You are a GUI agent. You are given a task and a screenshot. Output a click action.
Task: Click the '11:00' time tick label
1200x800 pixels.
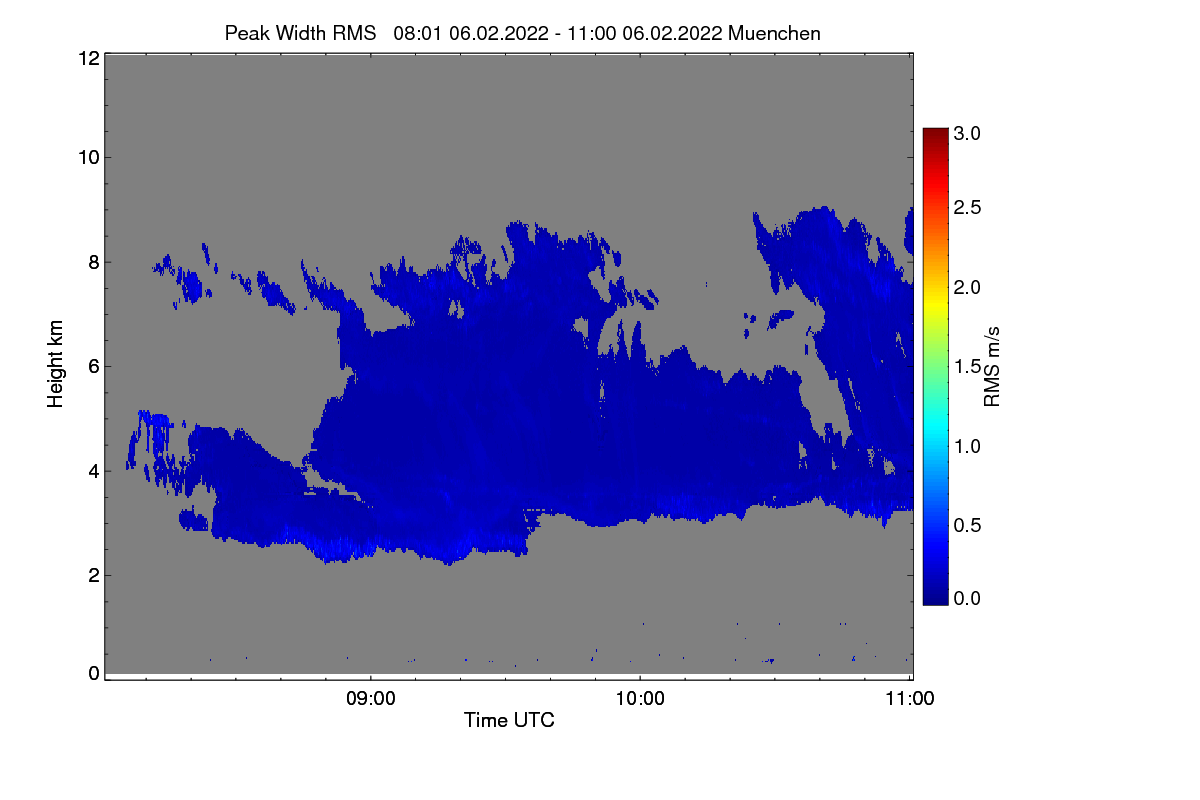coord(910,699)
